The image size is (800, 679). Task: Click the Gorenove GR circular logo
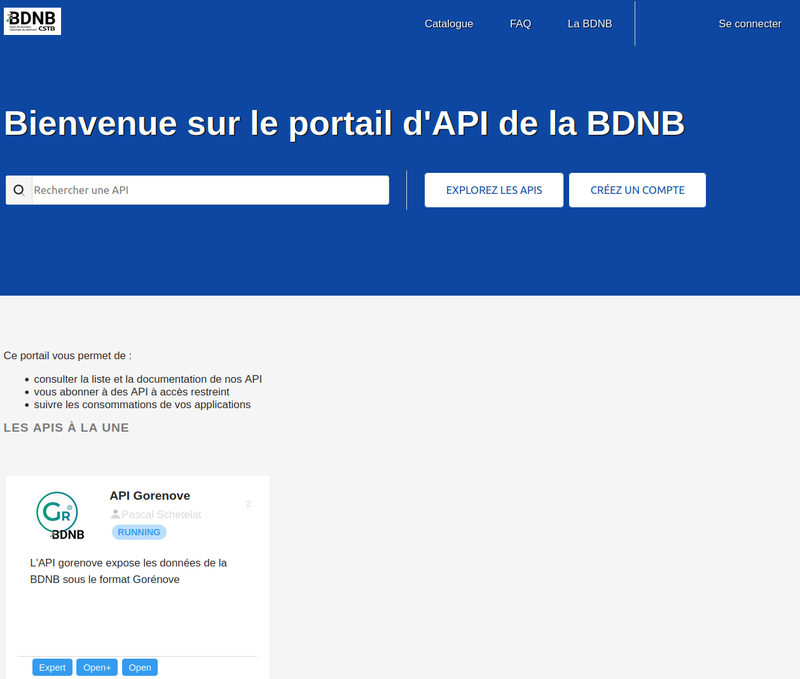[x=57, y=512]
